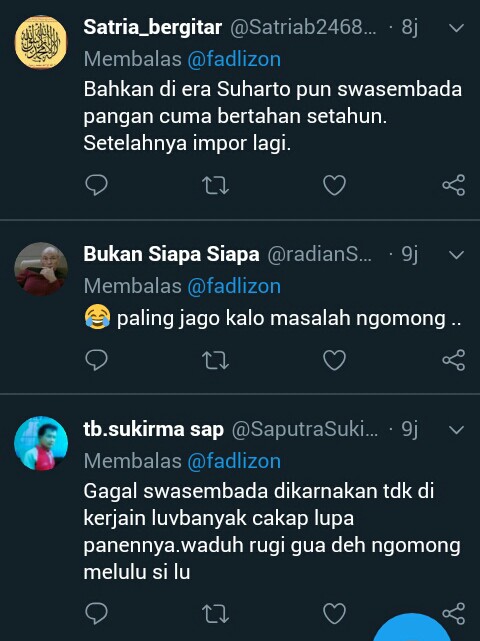Viewport: 480px width, 641px height.
Task: Open @fadlizon link in tb.sukirma sap's reply
Action: 234,461
